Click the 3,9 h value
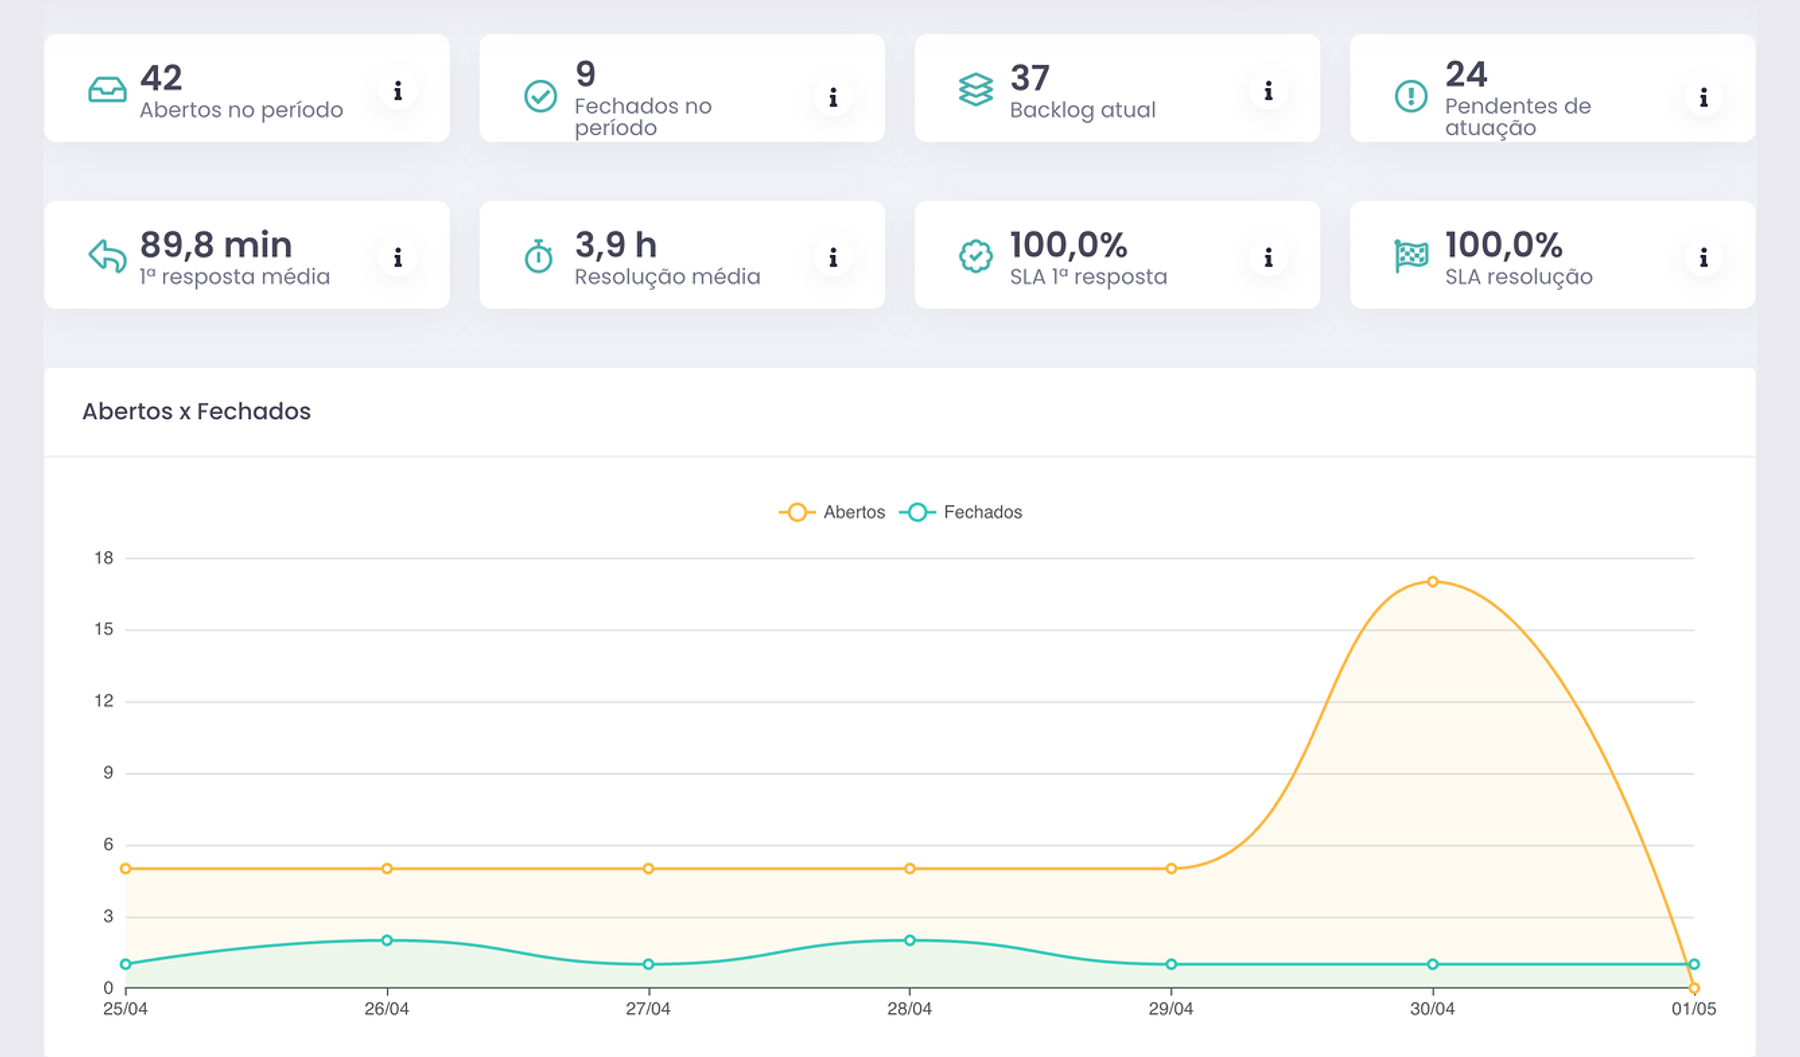The height and width of the screenshot is (1057, 1800). (x=616, y=245)
